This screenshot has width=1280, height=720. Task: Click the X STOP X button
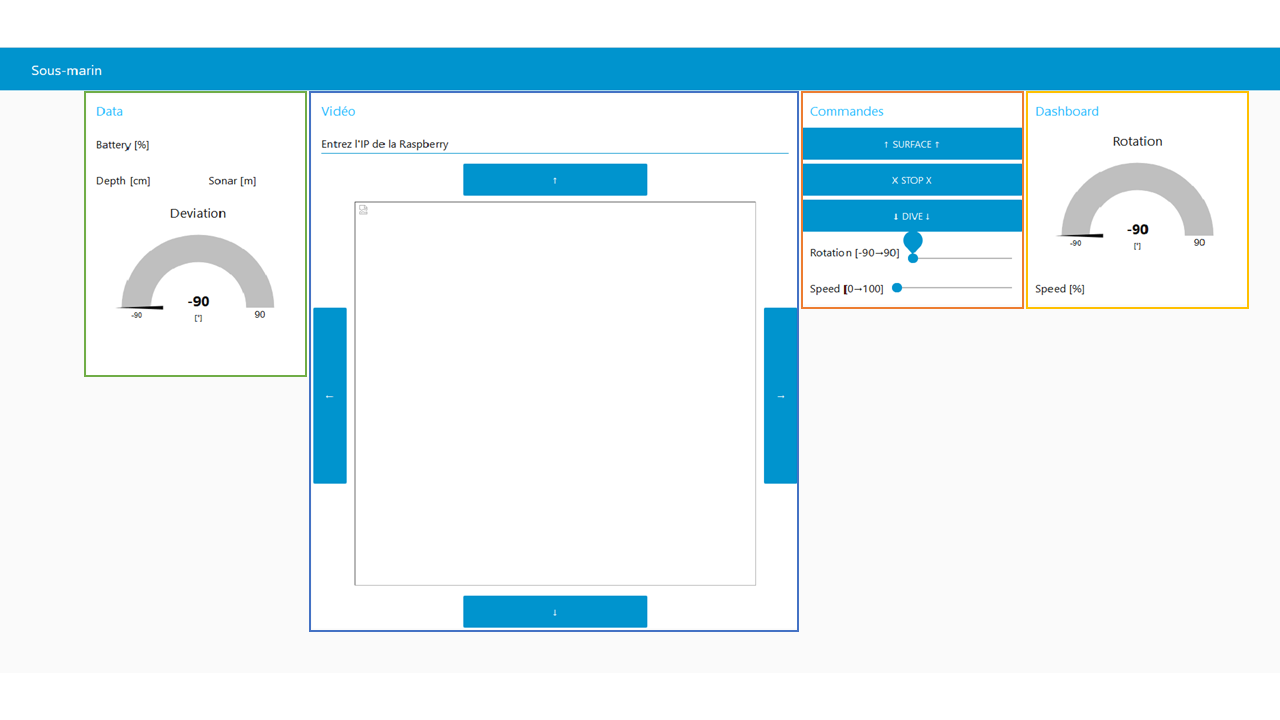point(912,180)
